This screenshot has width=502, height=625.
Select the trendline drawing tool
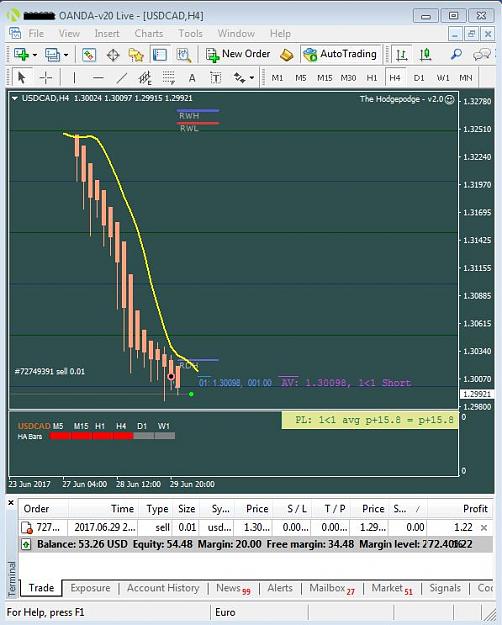click(121, 77)
